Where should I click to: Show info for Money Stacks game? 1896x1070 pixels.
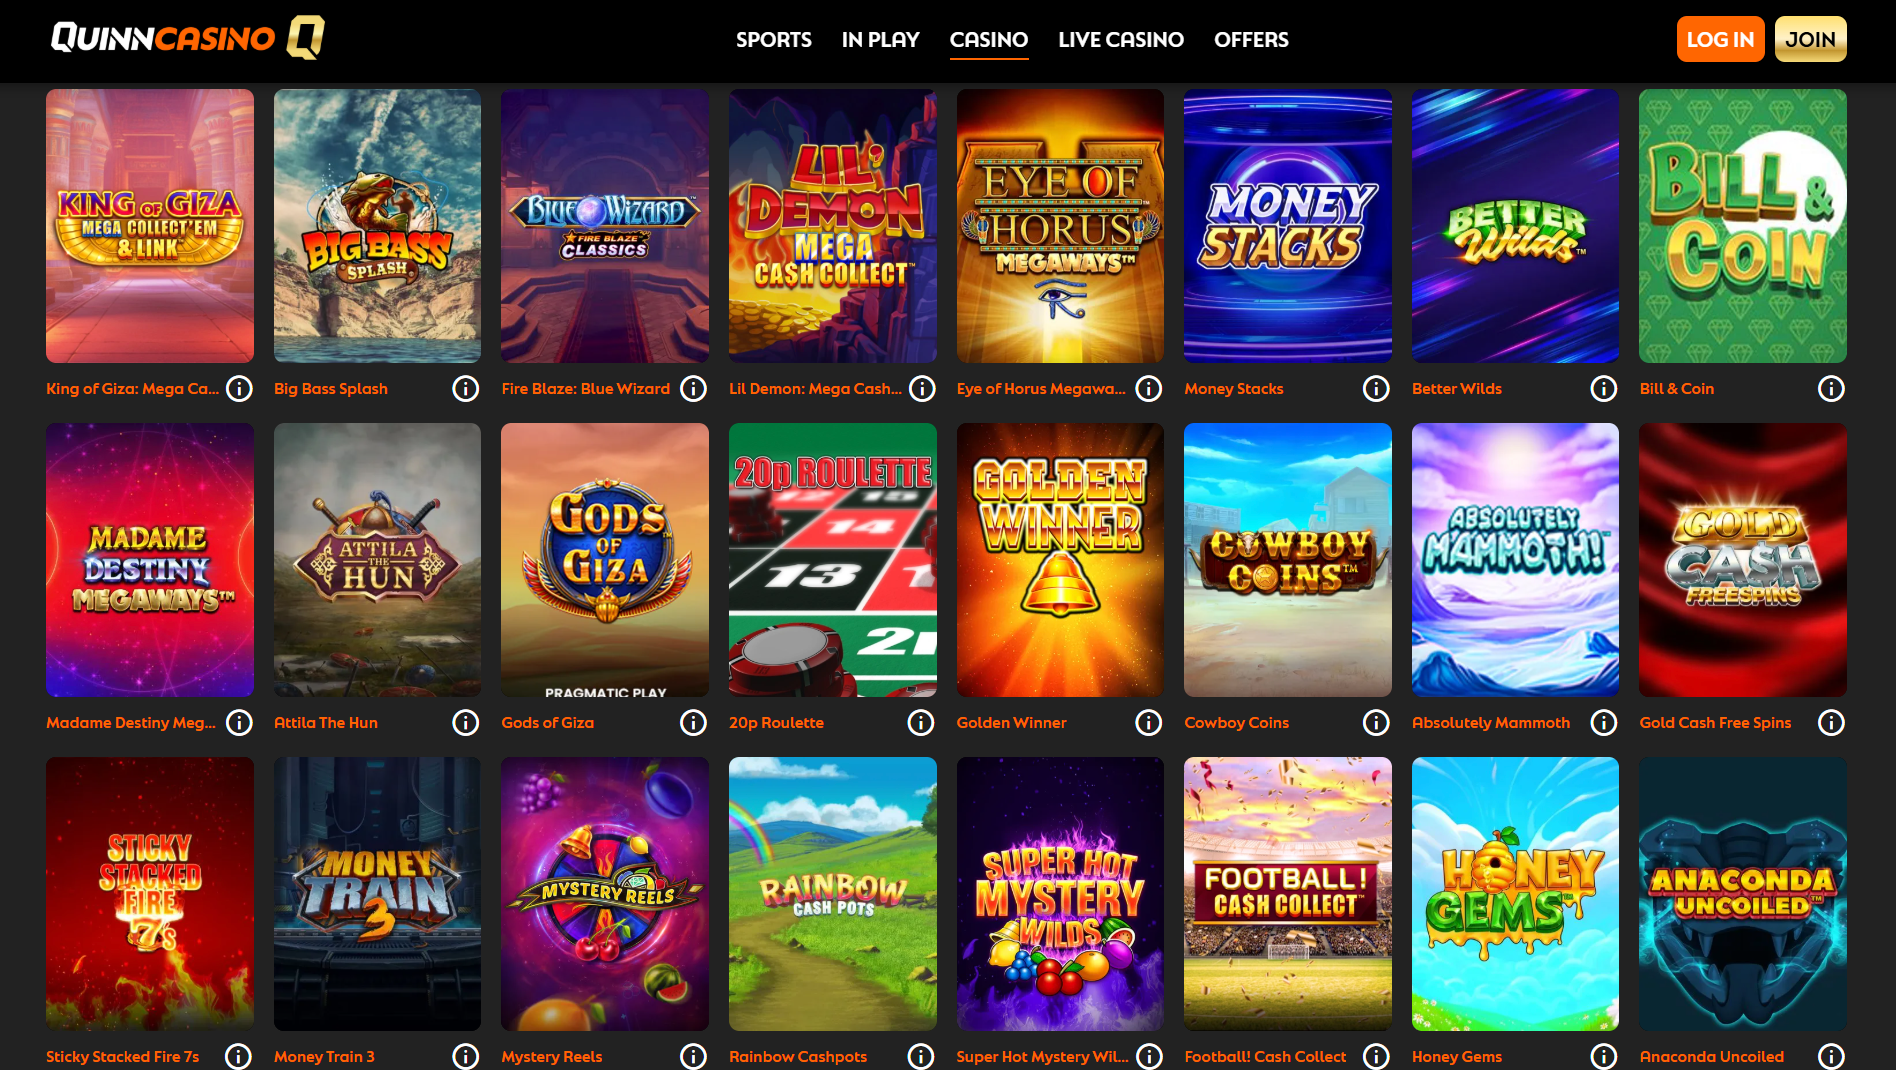tap(1376, 388)
